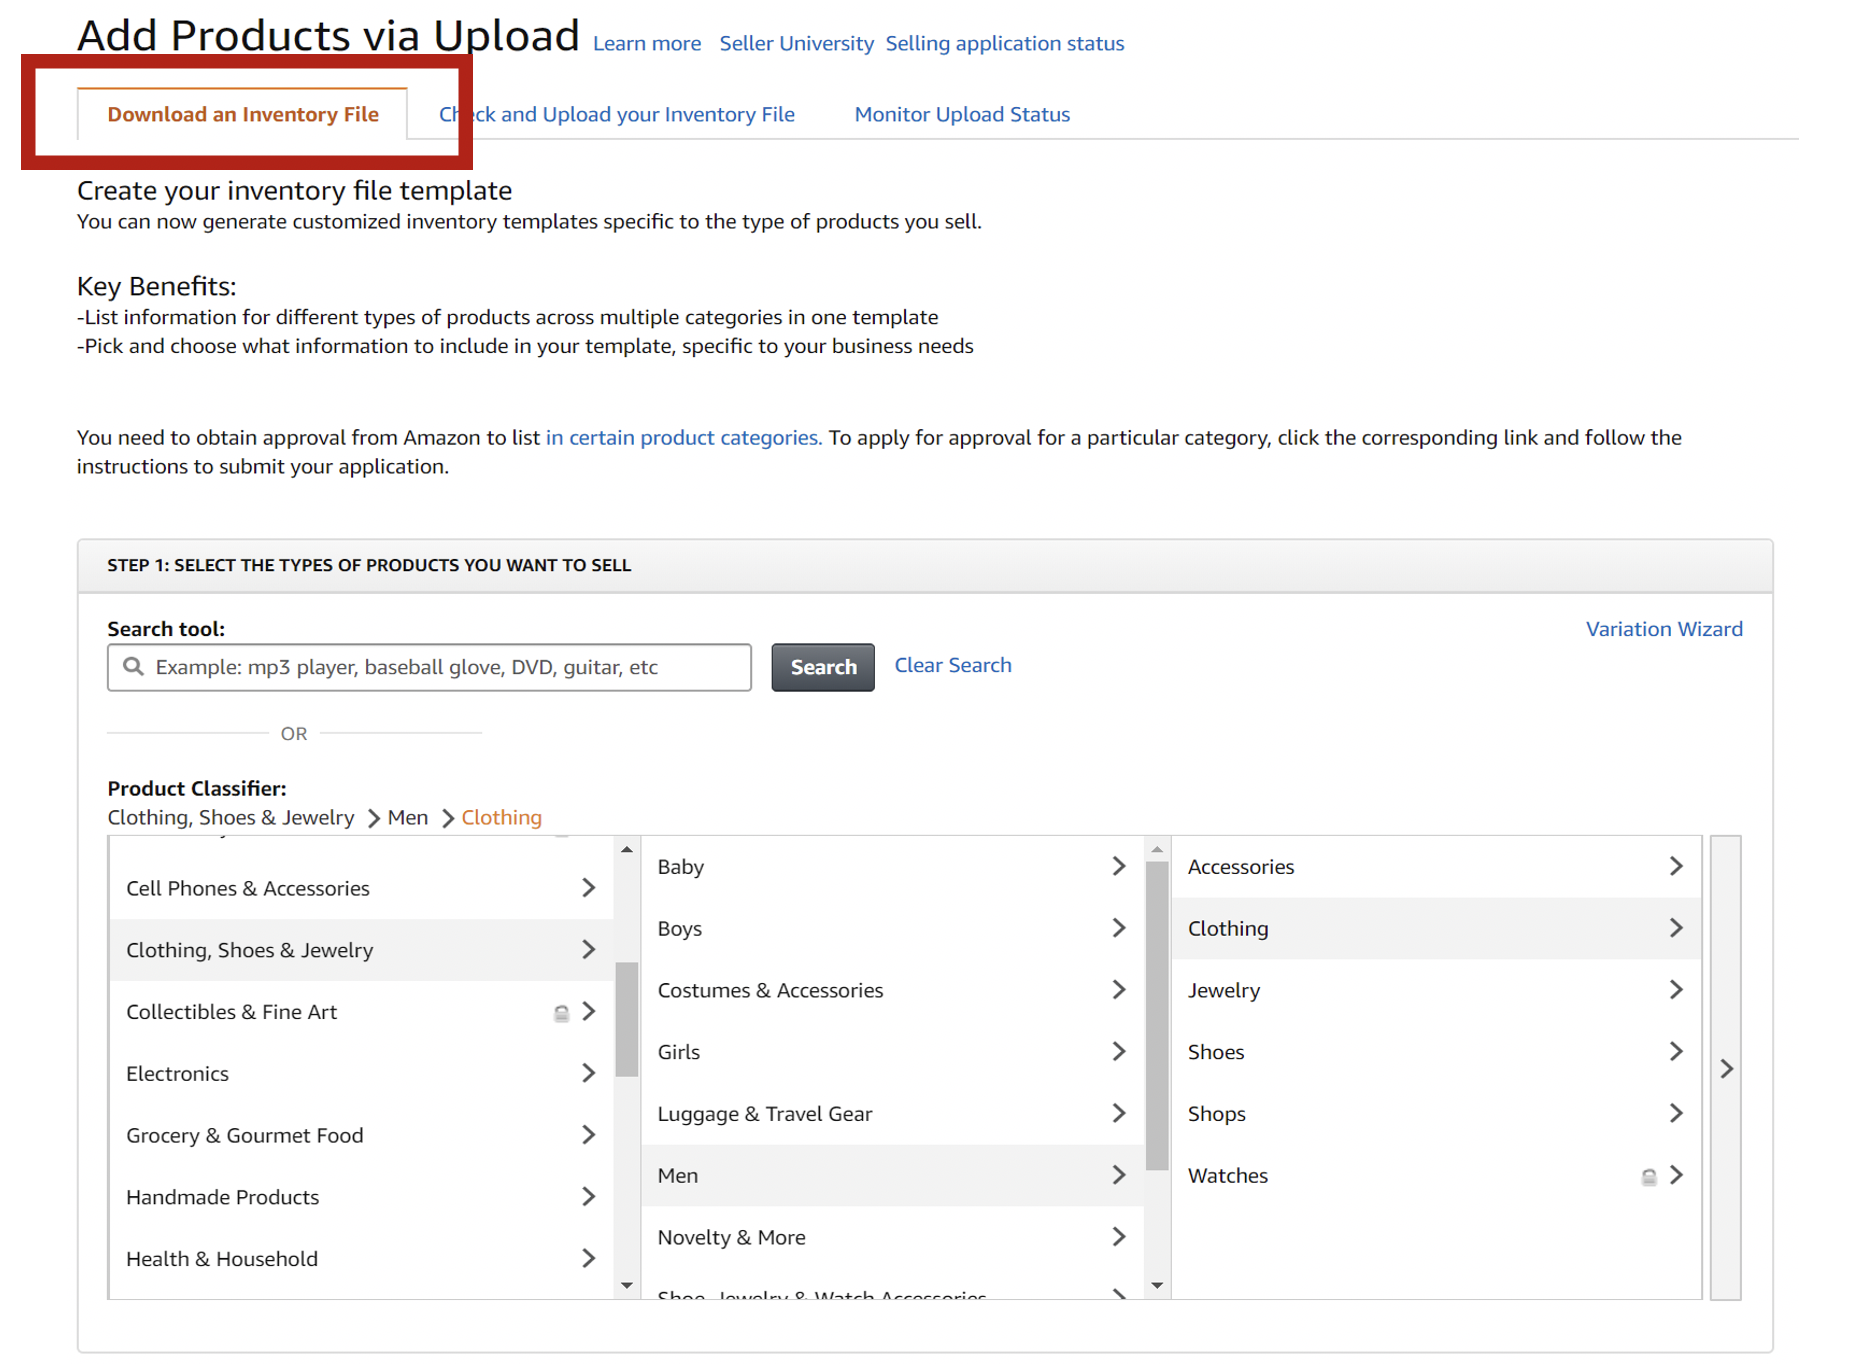Click chevron next to Jewelry
Viewport: 1852px width, 1364px height.
(1677, 990)
